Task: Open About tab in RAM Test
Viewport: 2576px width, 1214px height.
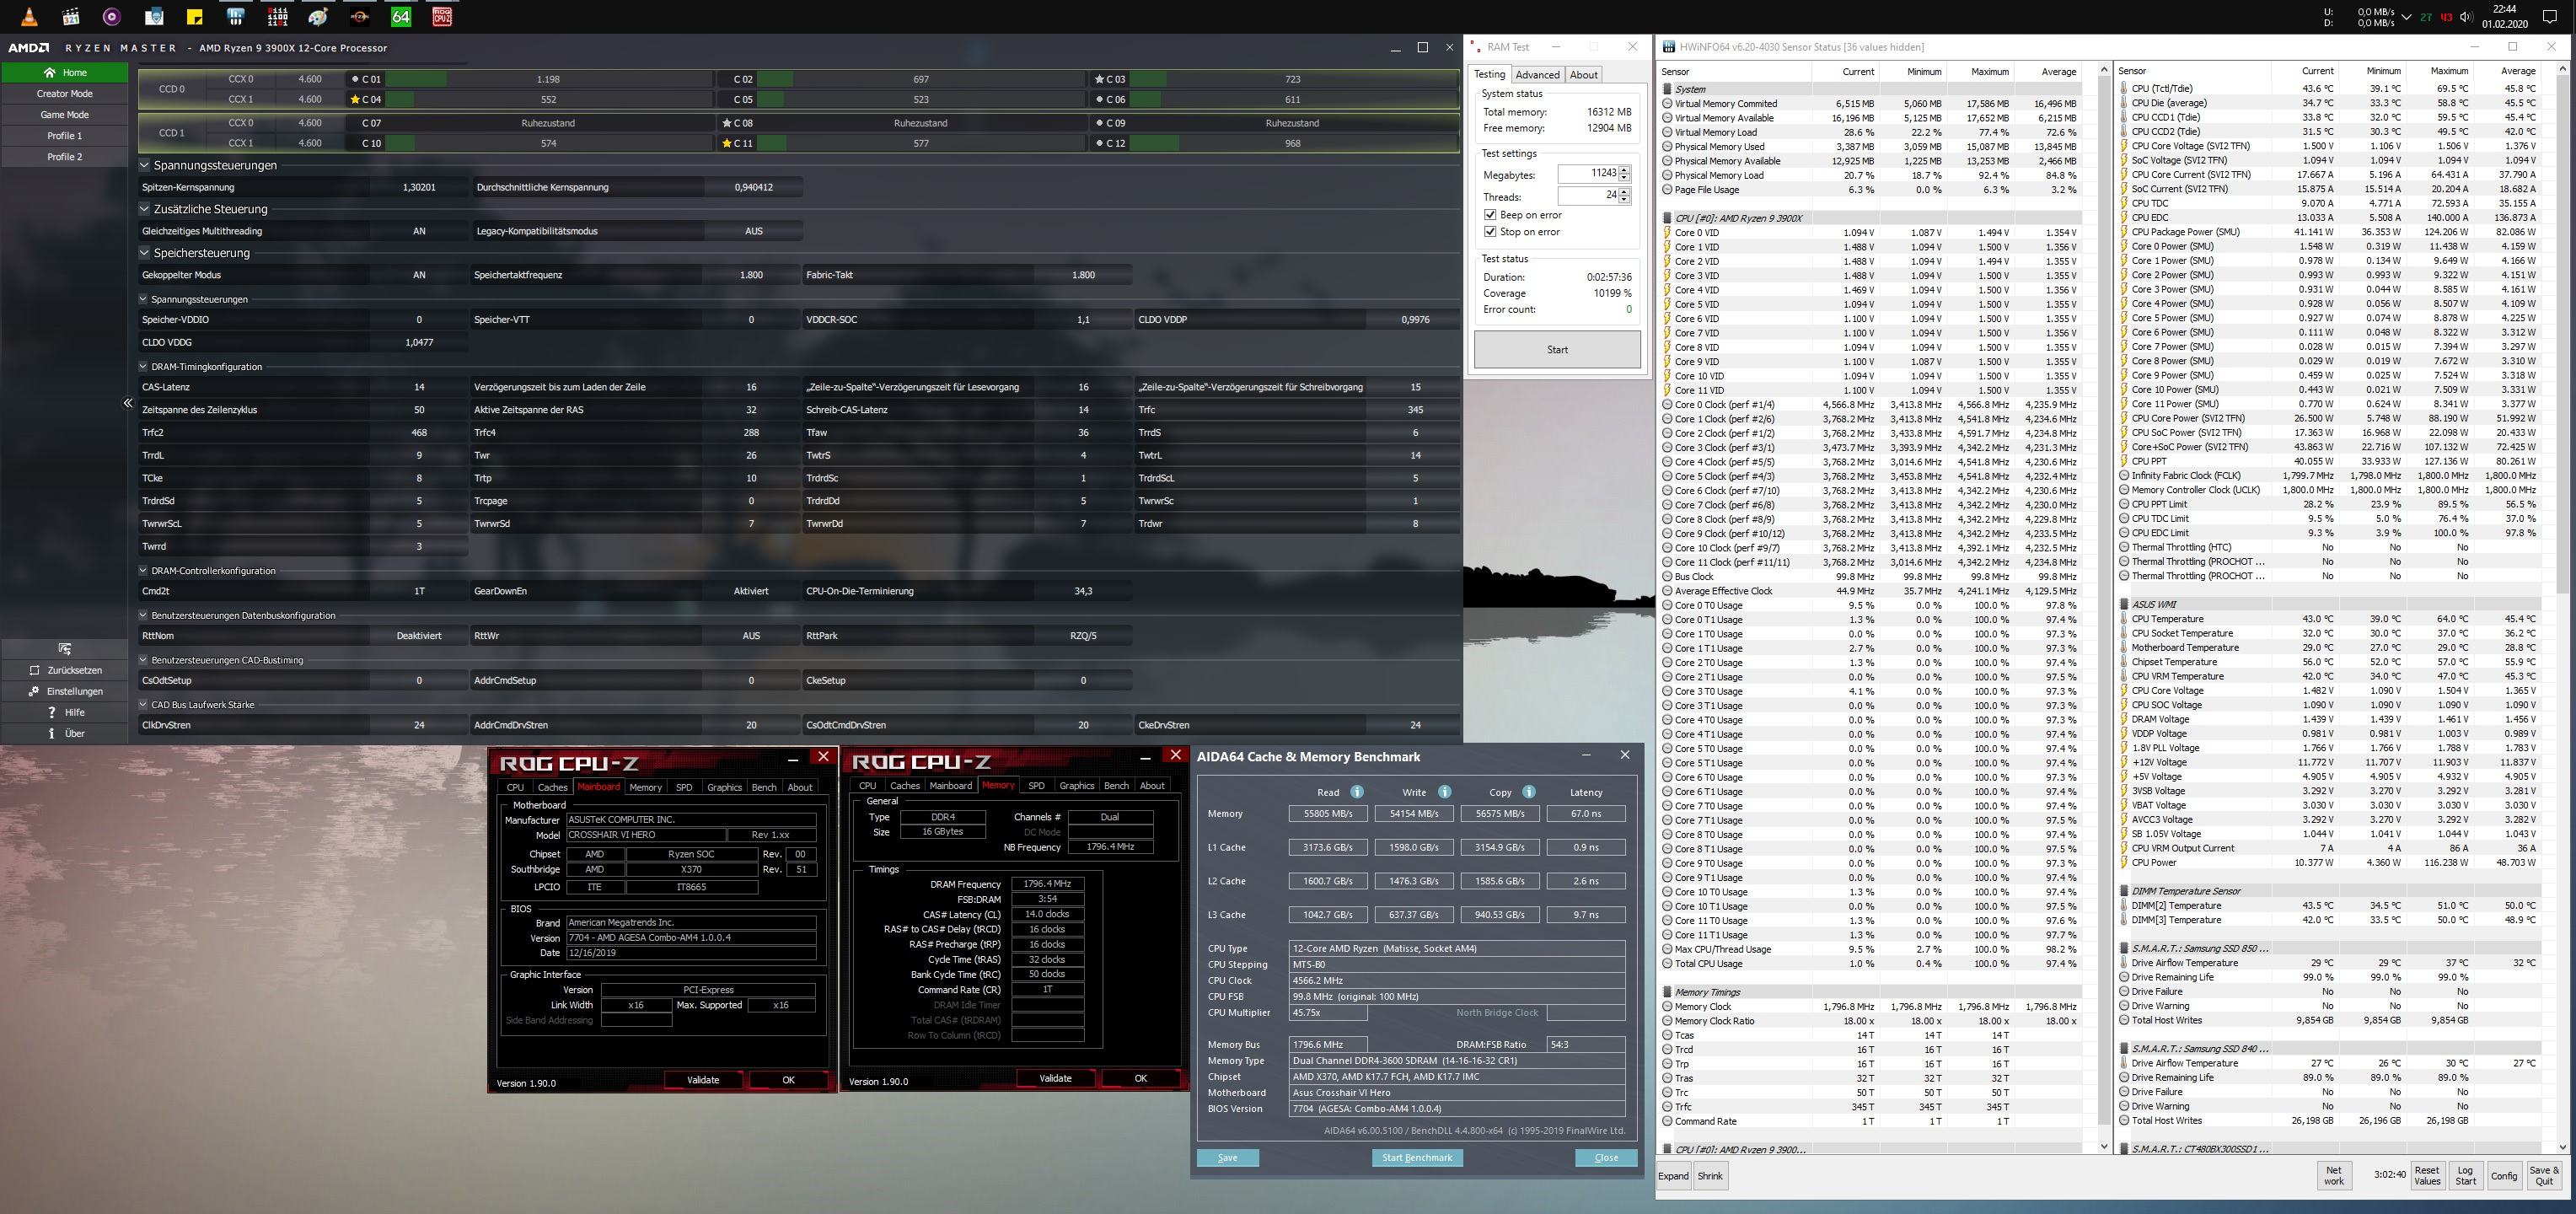Action: click(1584, 74)
